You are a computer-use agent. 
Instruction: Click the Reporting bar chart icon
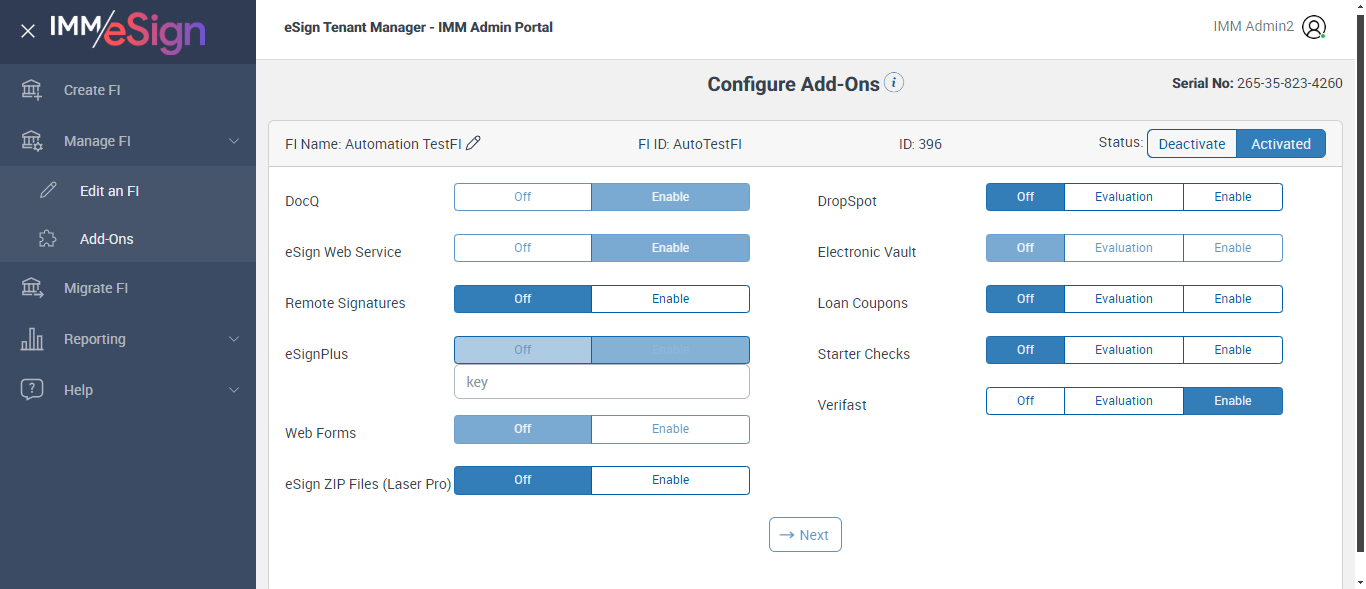32,339
